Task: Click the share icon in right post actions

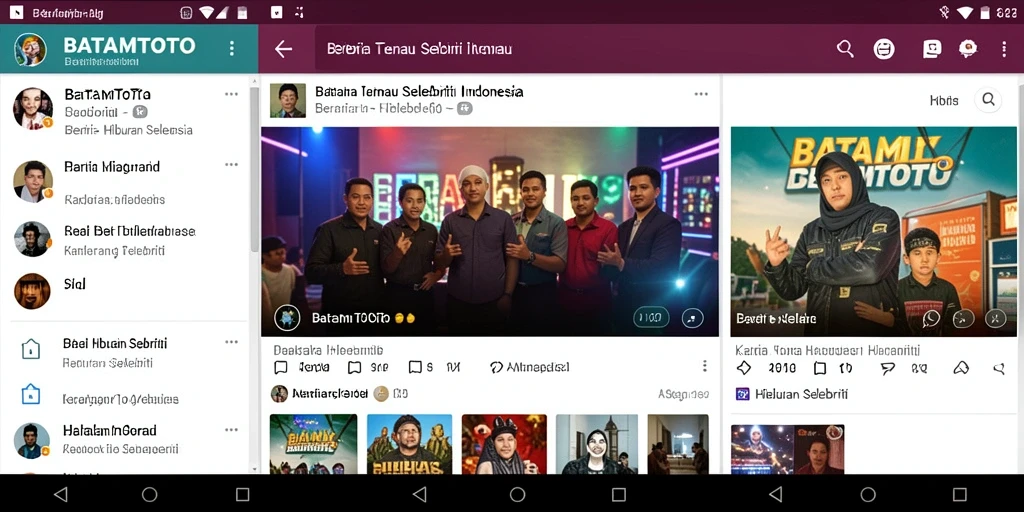Action: (x=999, y=369)
